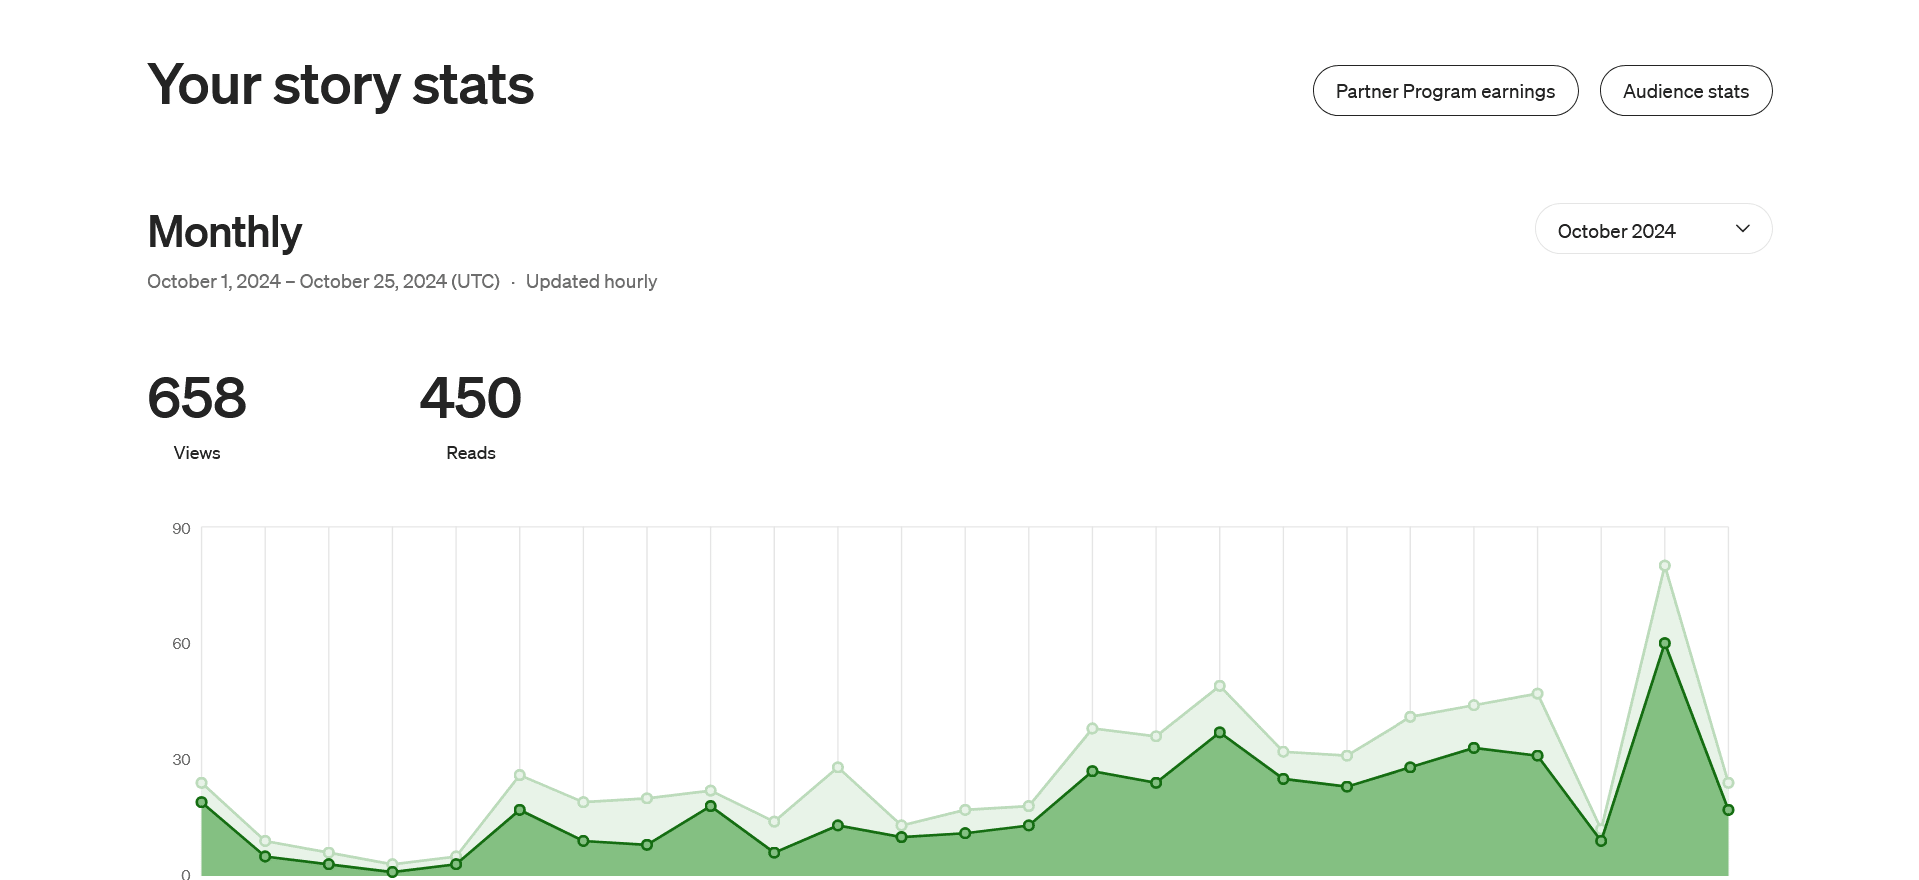Click the 90 label on the y-axis
This screenshot has height=880, width=1919.
181,528
